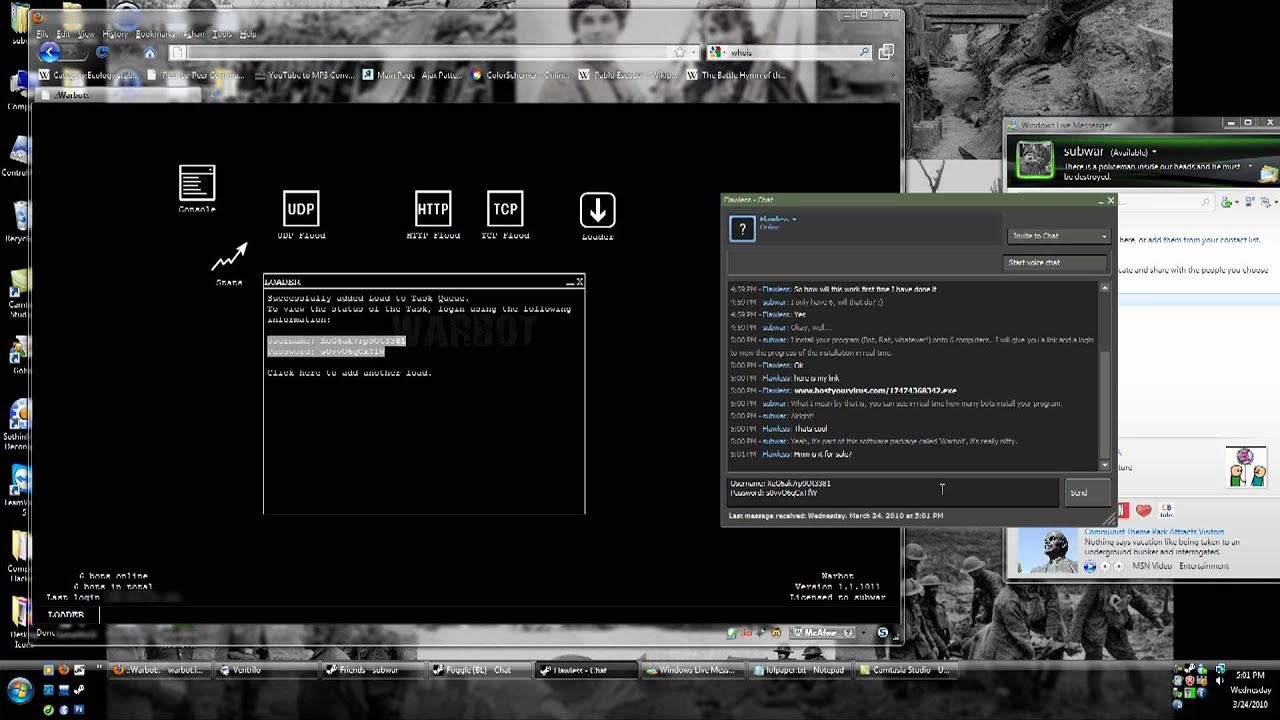Open the back/forward history dropdown arrow
The height and width of the screenshot is (720, 1280).
click(85, 52)
